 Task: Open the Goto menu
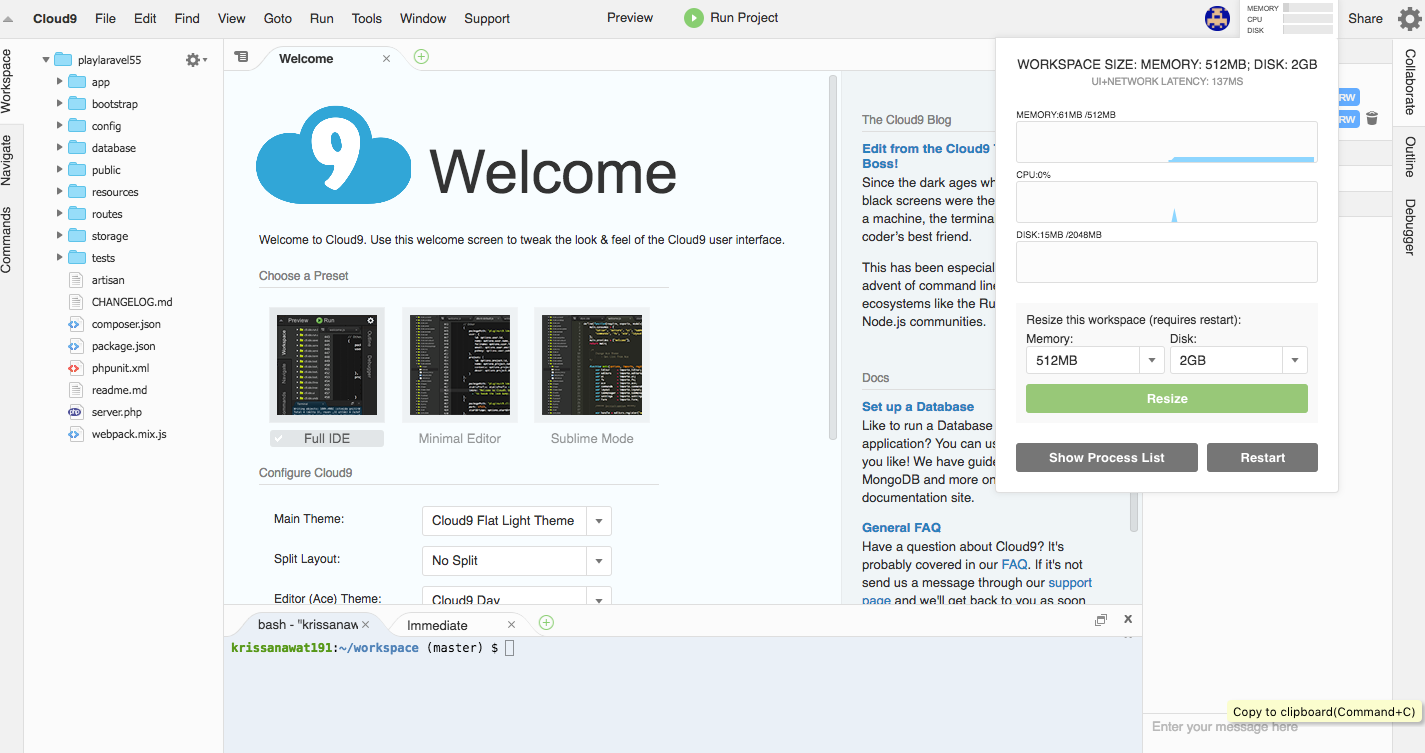[x=278, y=18]
